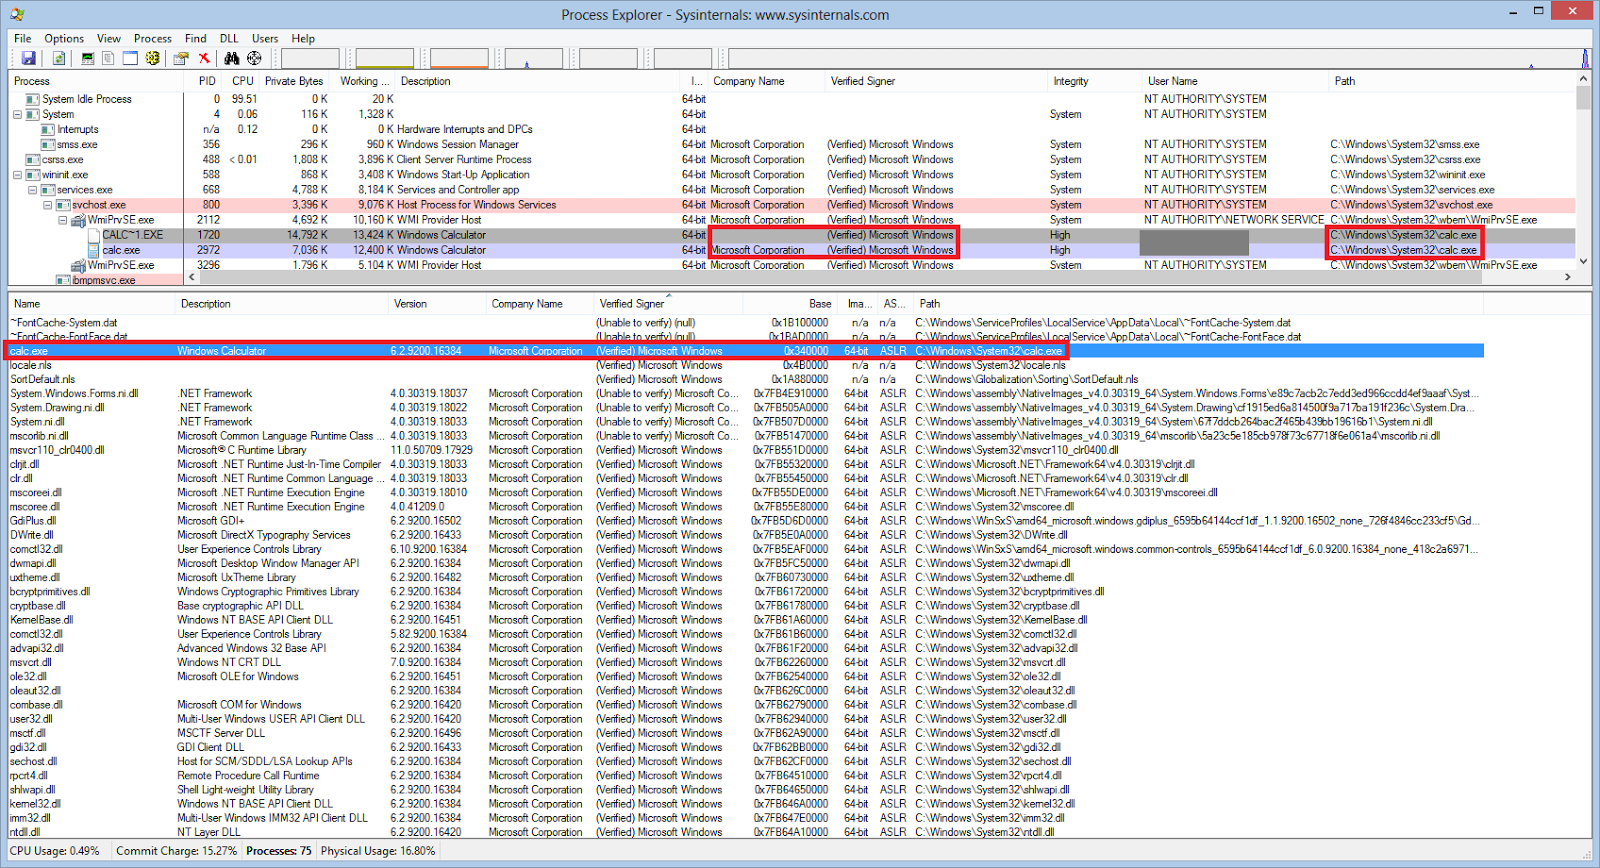This screenshot has height=868, width=1600.
Task: Sort lower pane by Name column header
Action: (x=92, y=304)
